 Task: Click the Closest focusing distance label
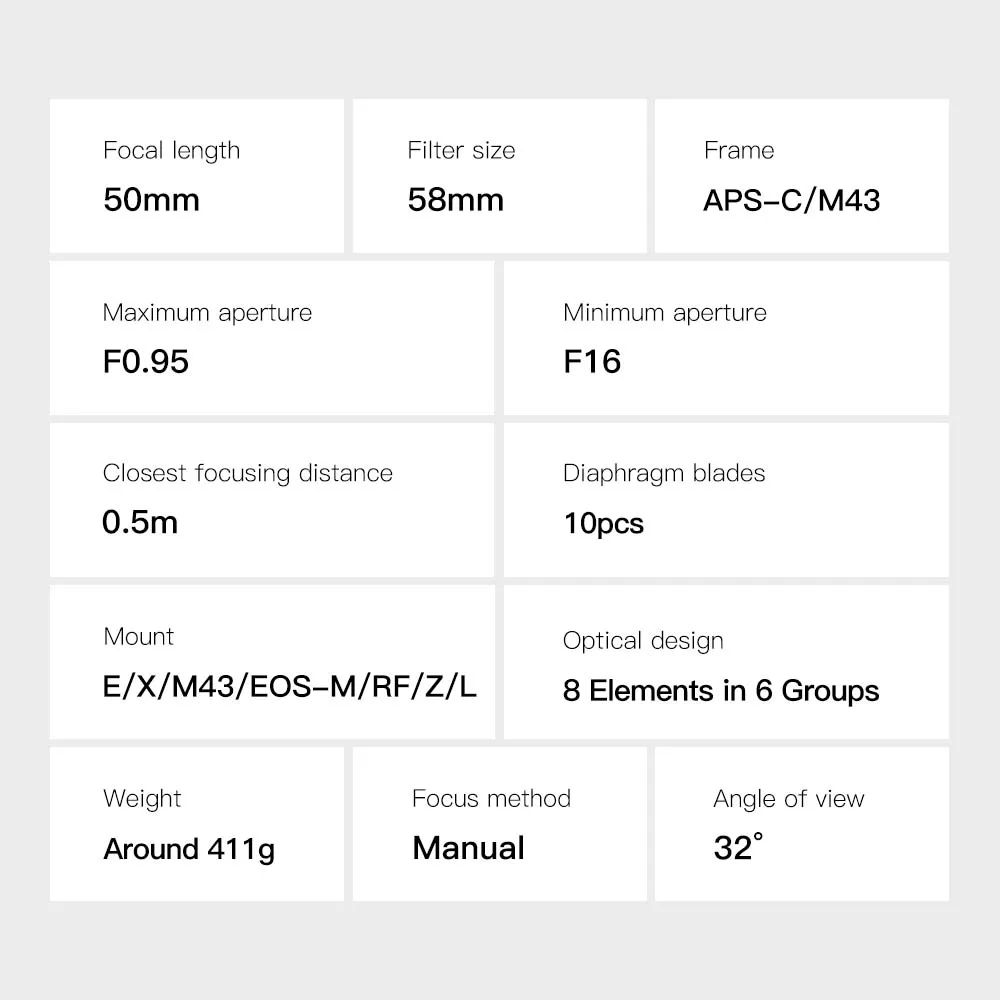[247, 473]
